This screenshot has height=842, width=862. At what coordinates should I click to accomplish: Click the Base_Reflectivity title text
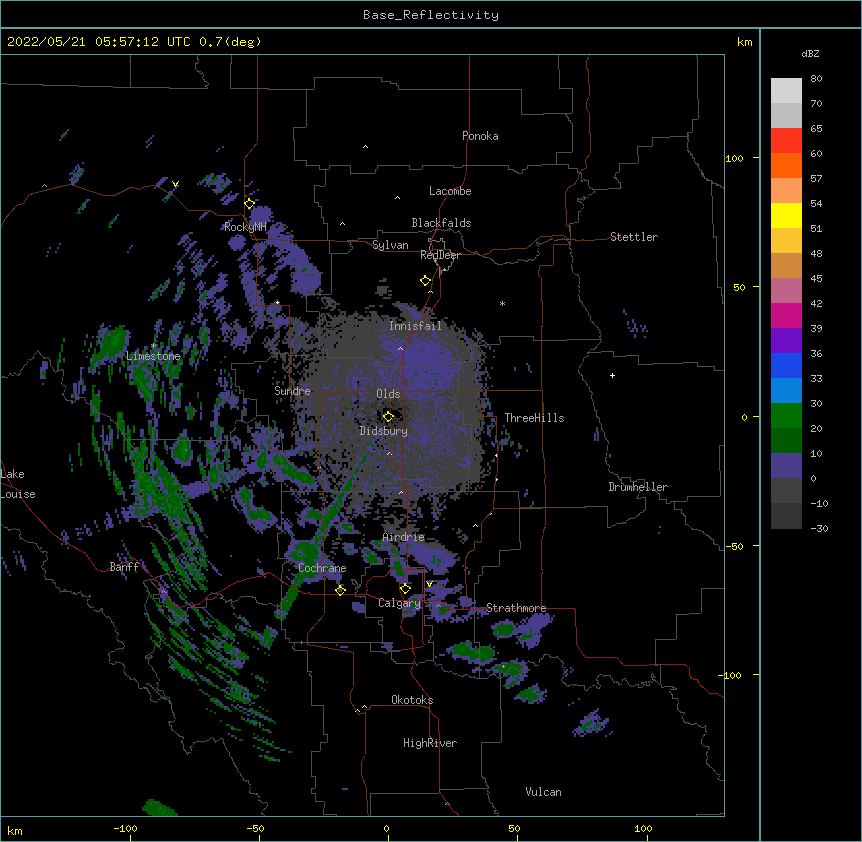coord(431,15)
